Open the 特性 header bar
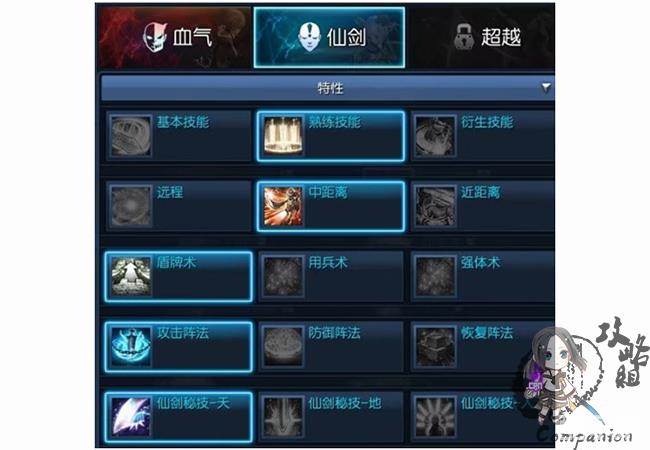Viewport: 650px width, 450px height. (327, 87)
